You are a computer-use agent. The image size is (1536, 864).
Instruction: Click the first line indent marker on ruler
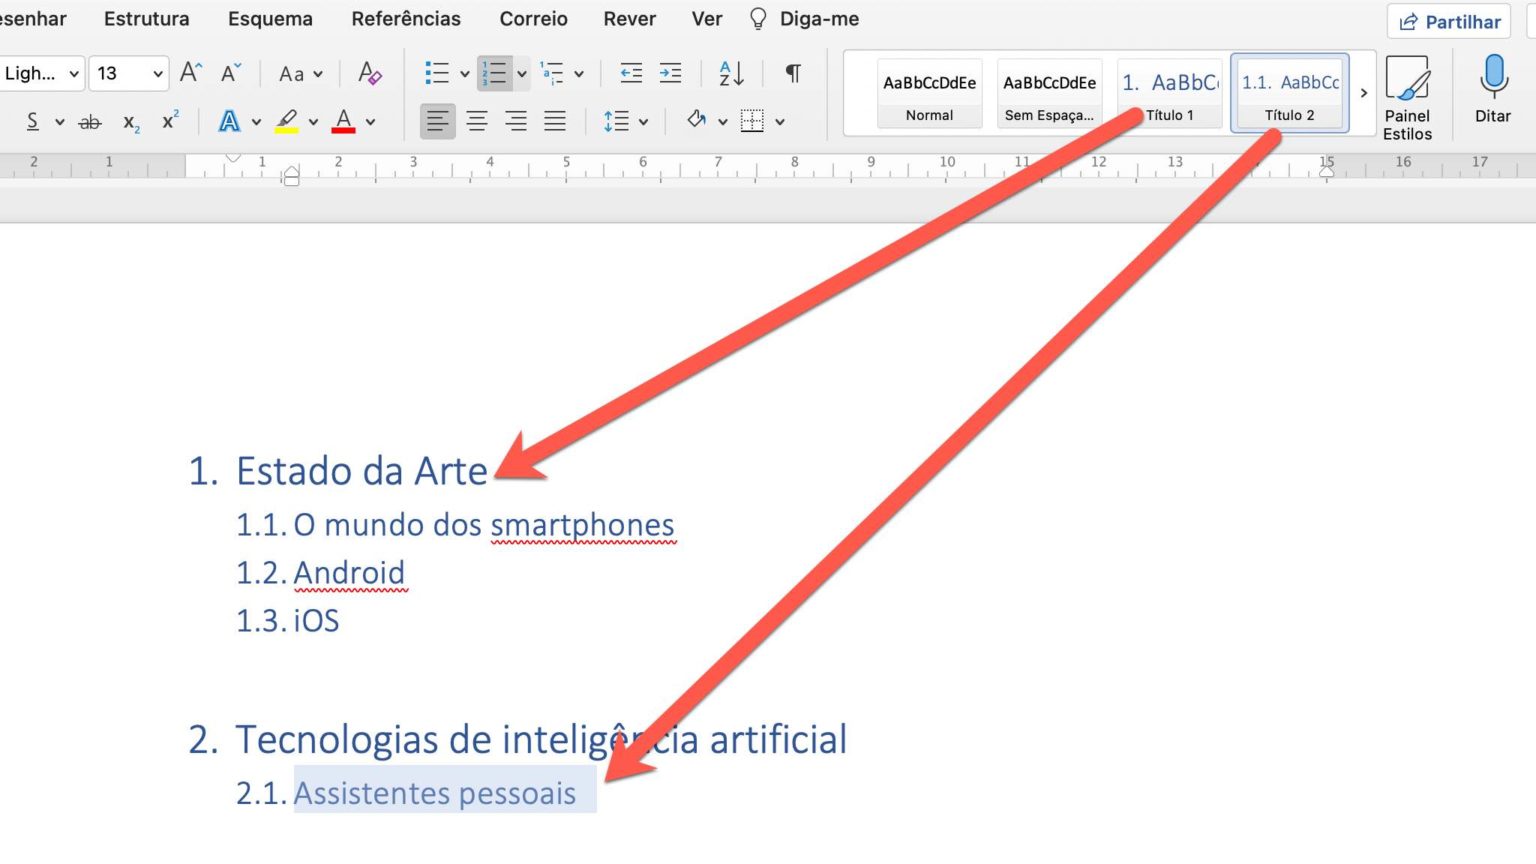(x=234, y=158)
